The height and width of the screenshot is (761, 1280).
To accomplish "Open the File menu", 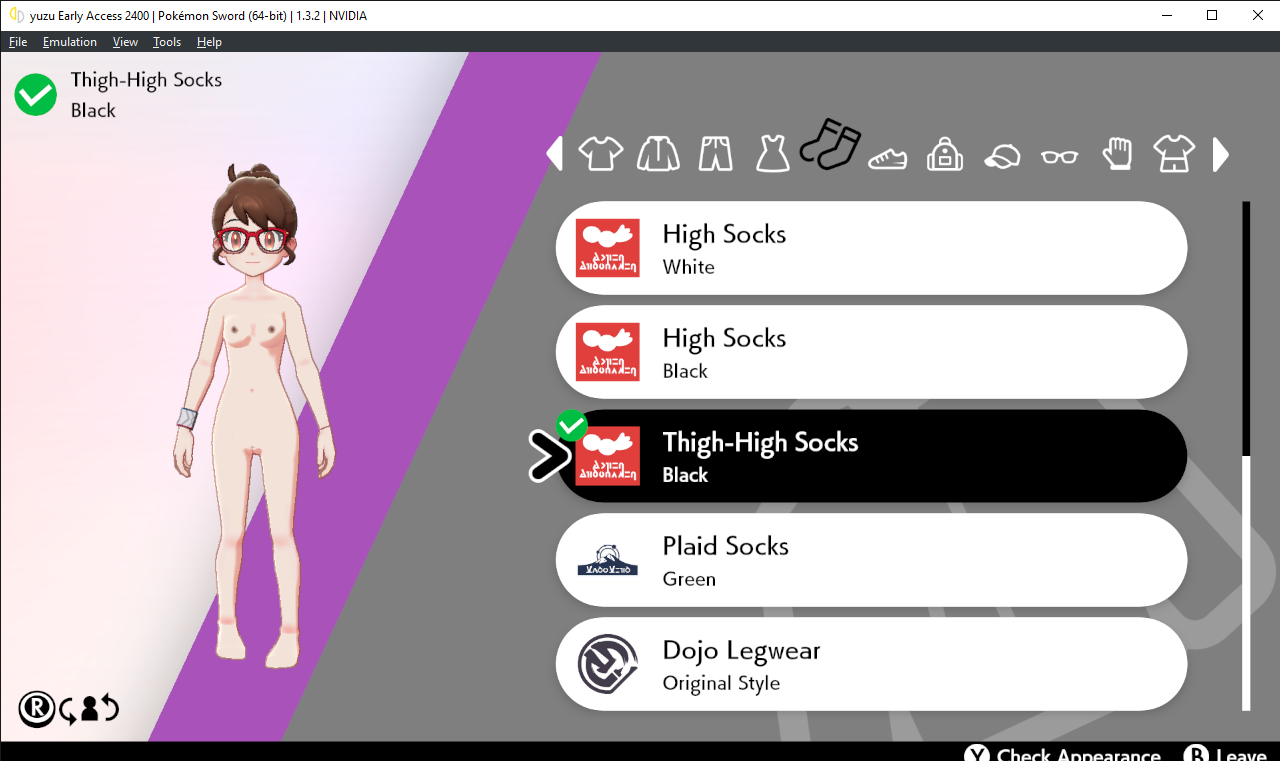I will [x=18, y=42].
